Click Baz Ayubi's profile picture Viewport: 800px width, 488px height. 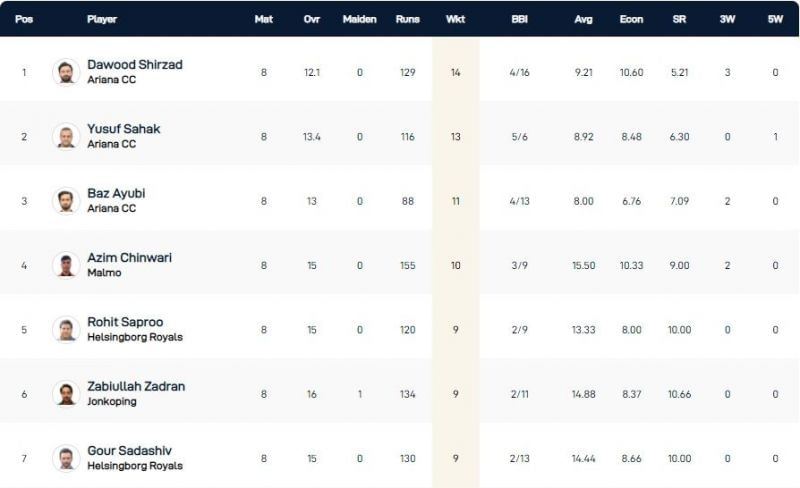click(x=66, y=200)
